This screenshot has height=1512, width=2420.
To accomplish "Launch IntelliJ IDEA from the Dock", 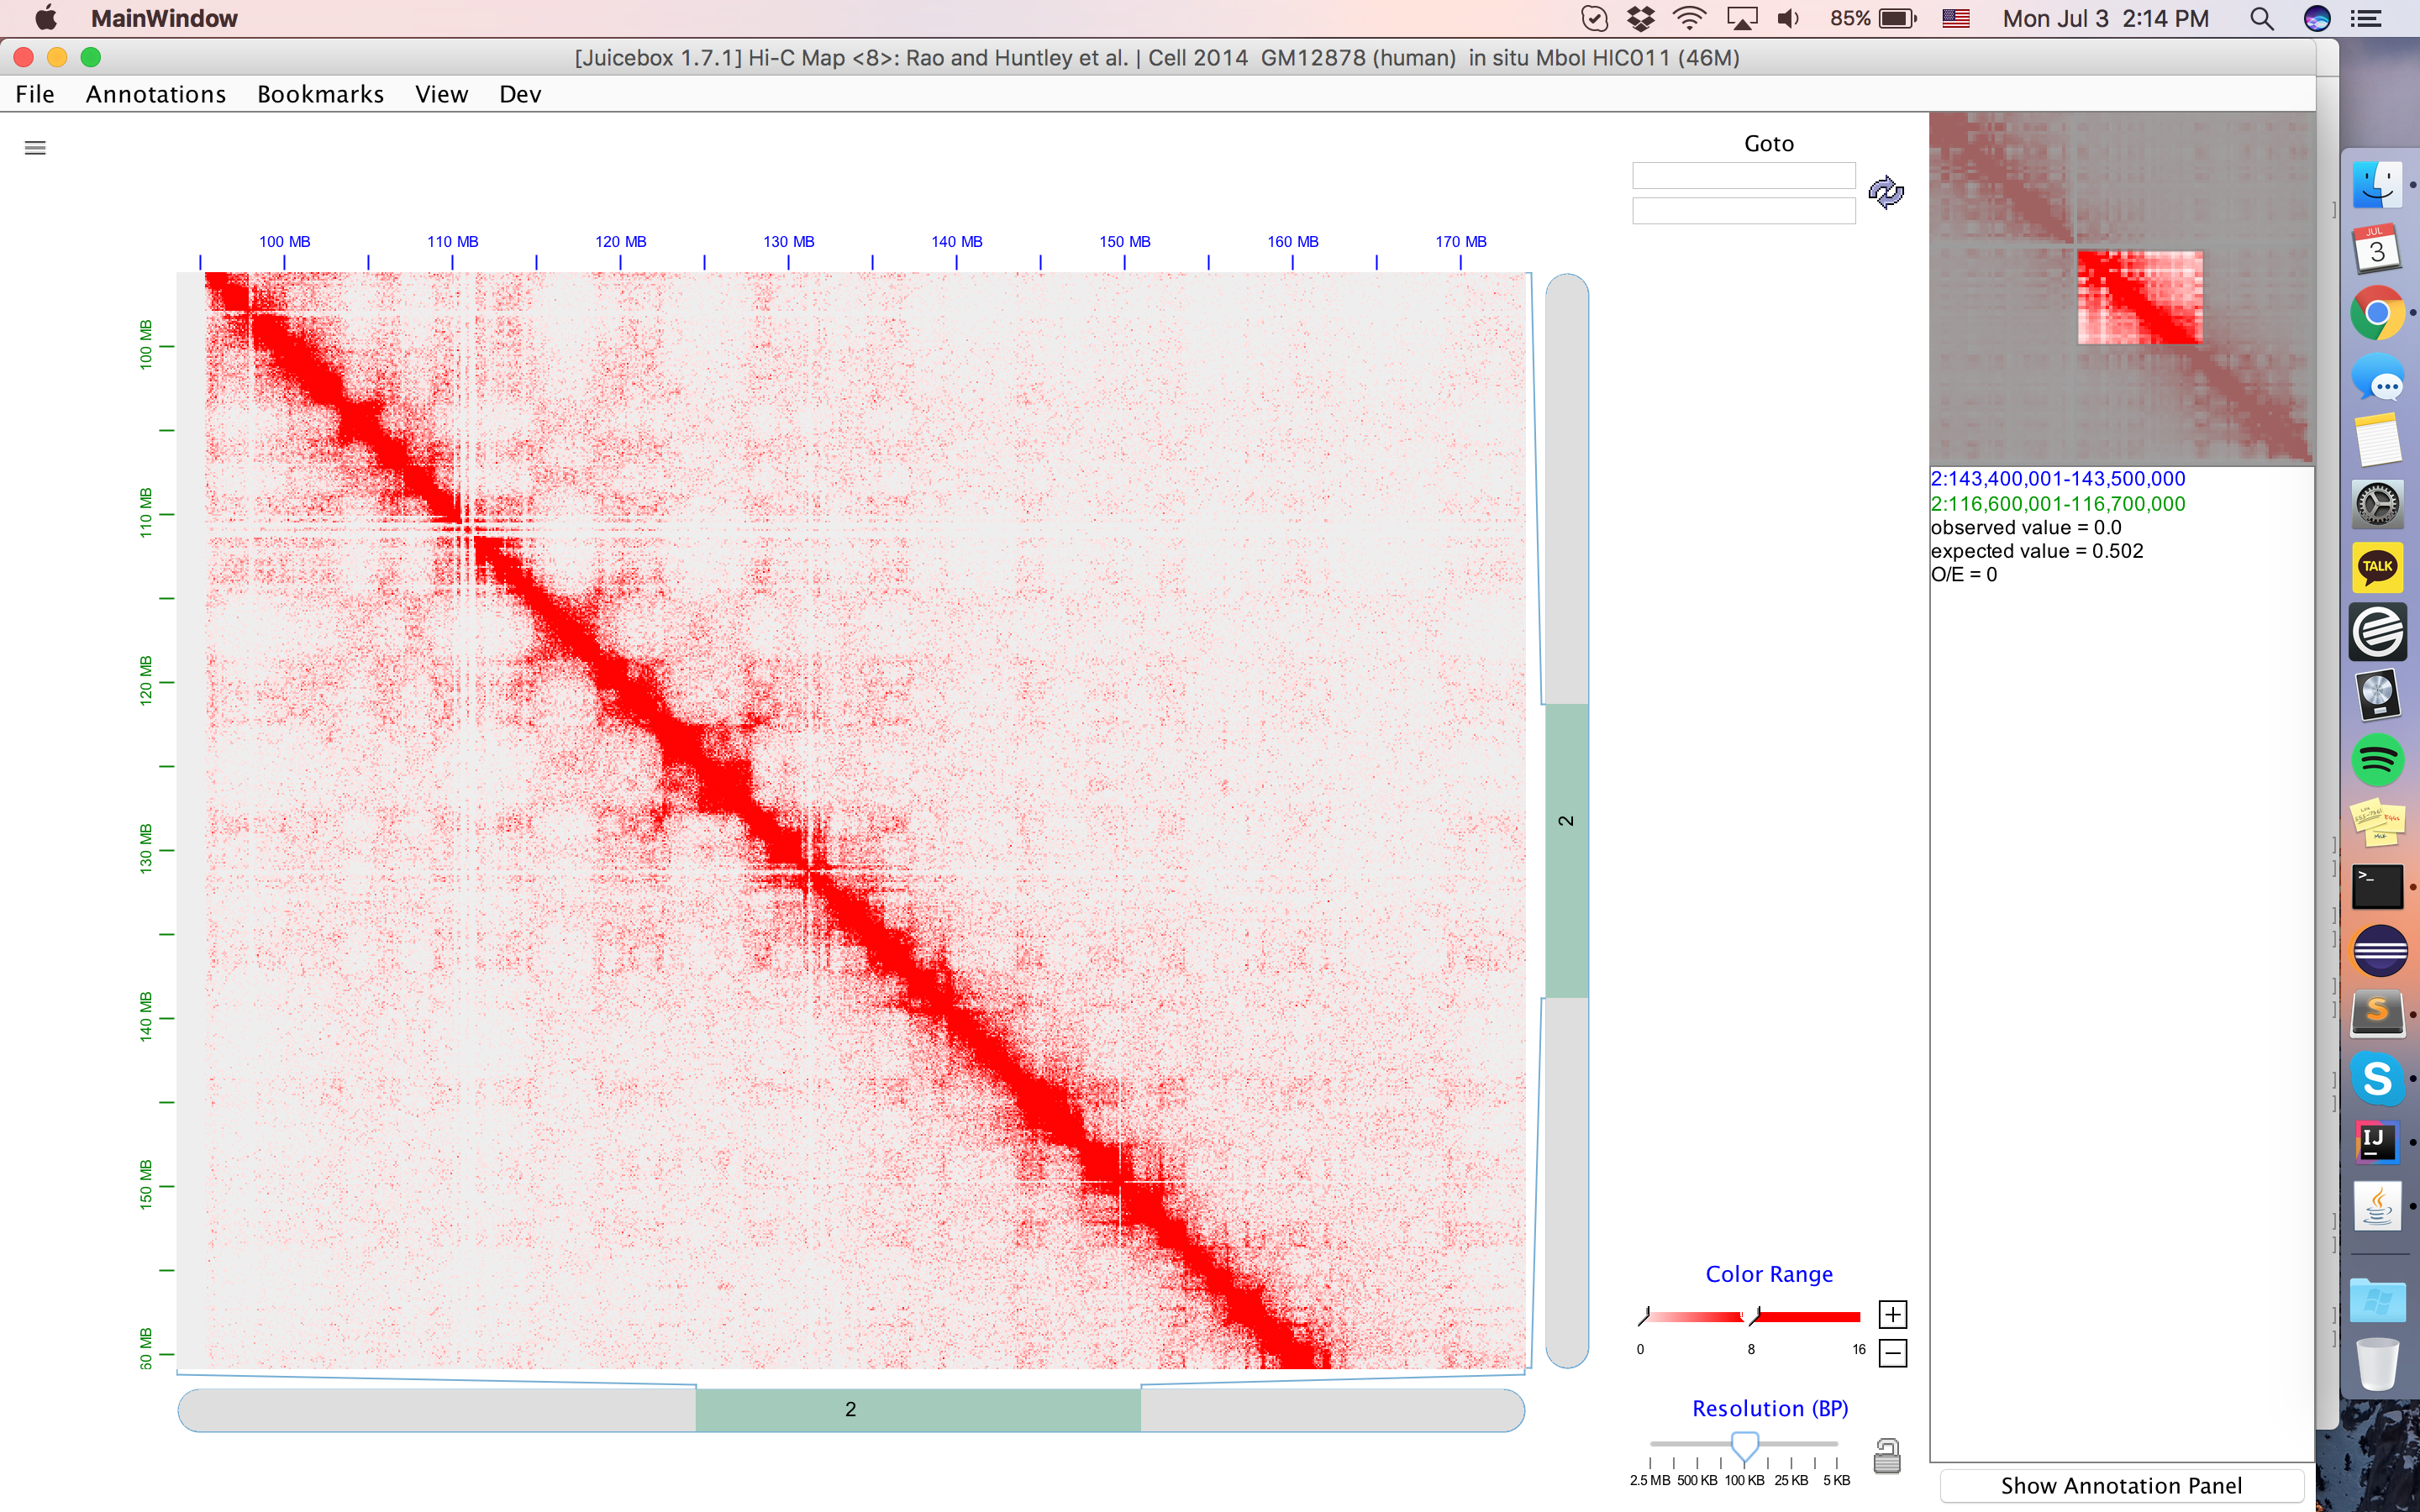I will pyautogui.click(x=2378, y=1141).
